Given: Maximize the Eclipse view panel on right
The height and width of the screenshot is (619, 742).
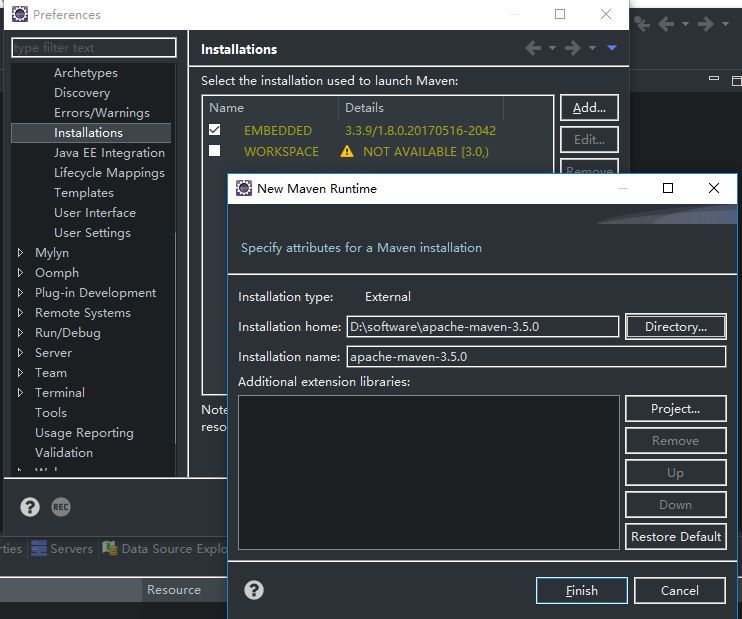Looking at the screenshot, I should pos(736,80).
